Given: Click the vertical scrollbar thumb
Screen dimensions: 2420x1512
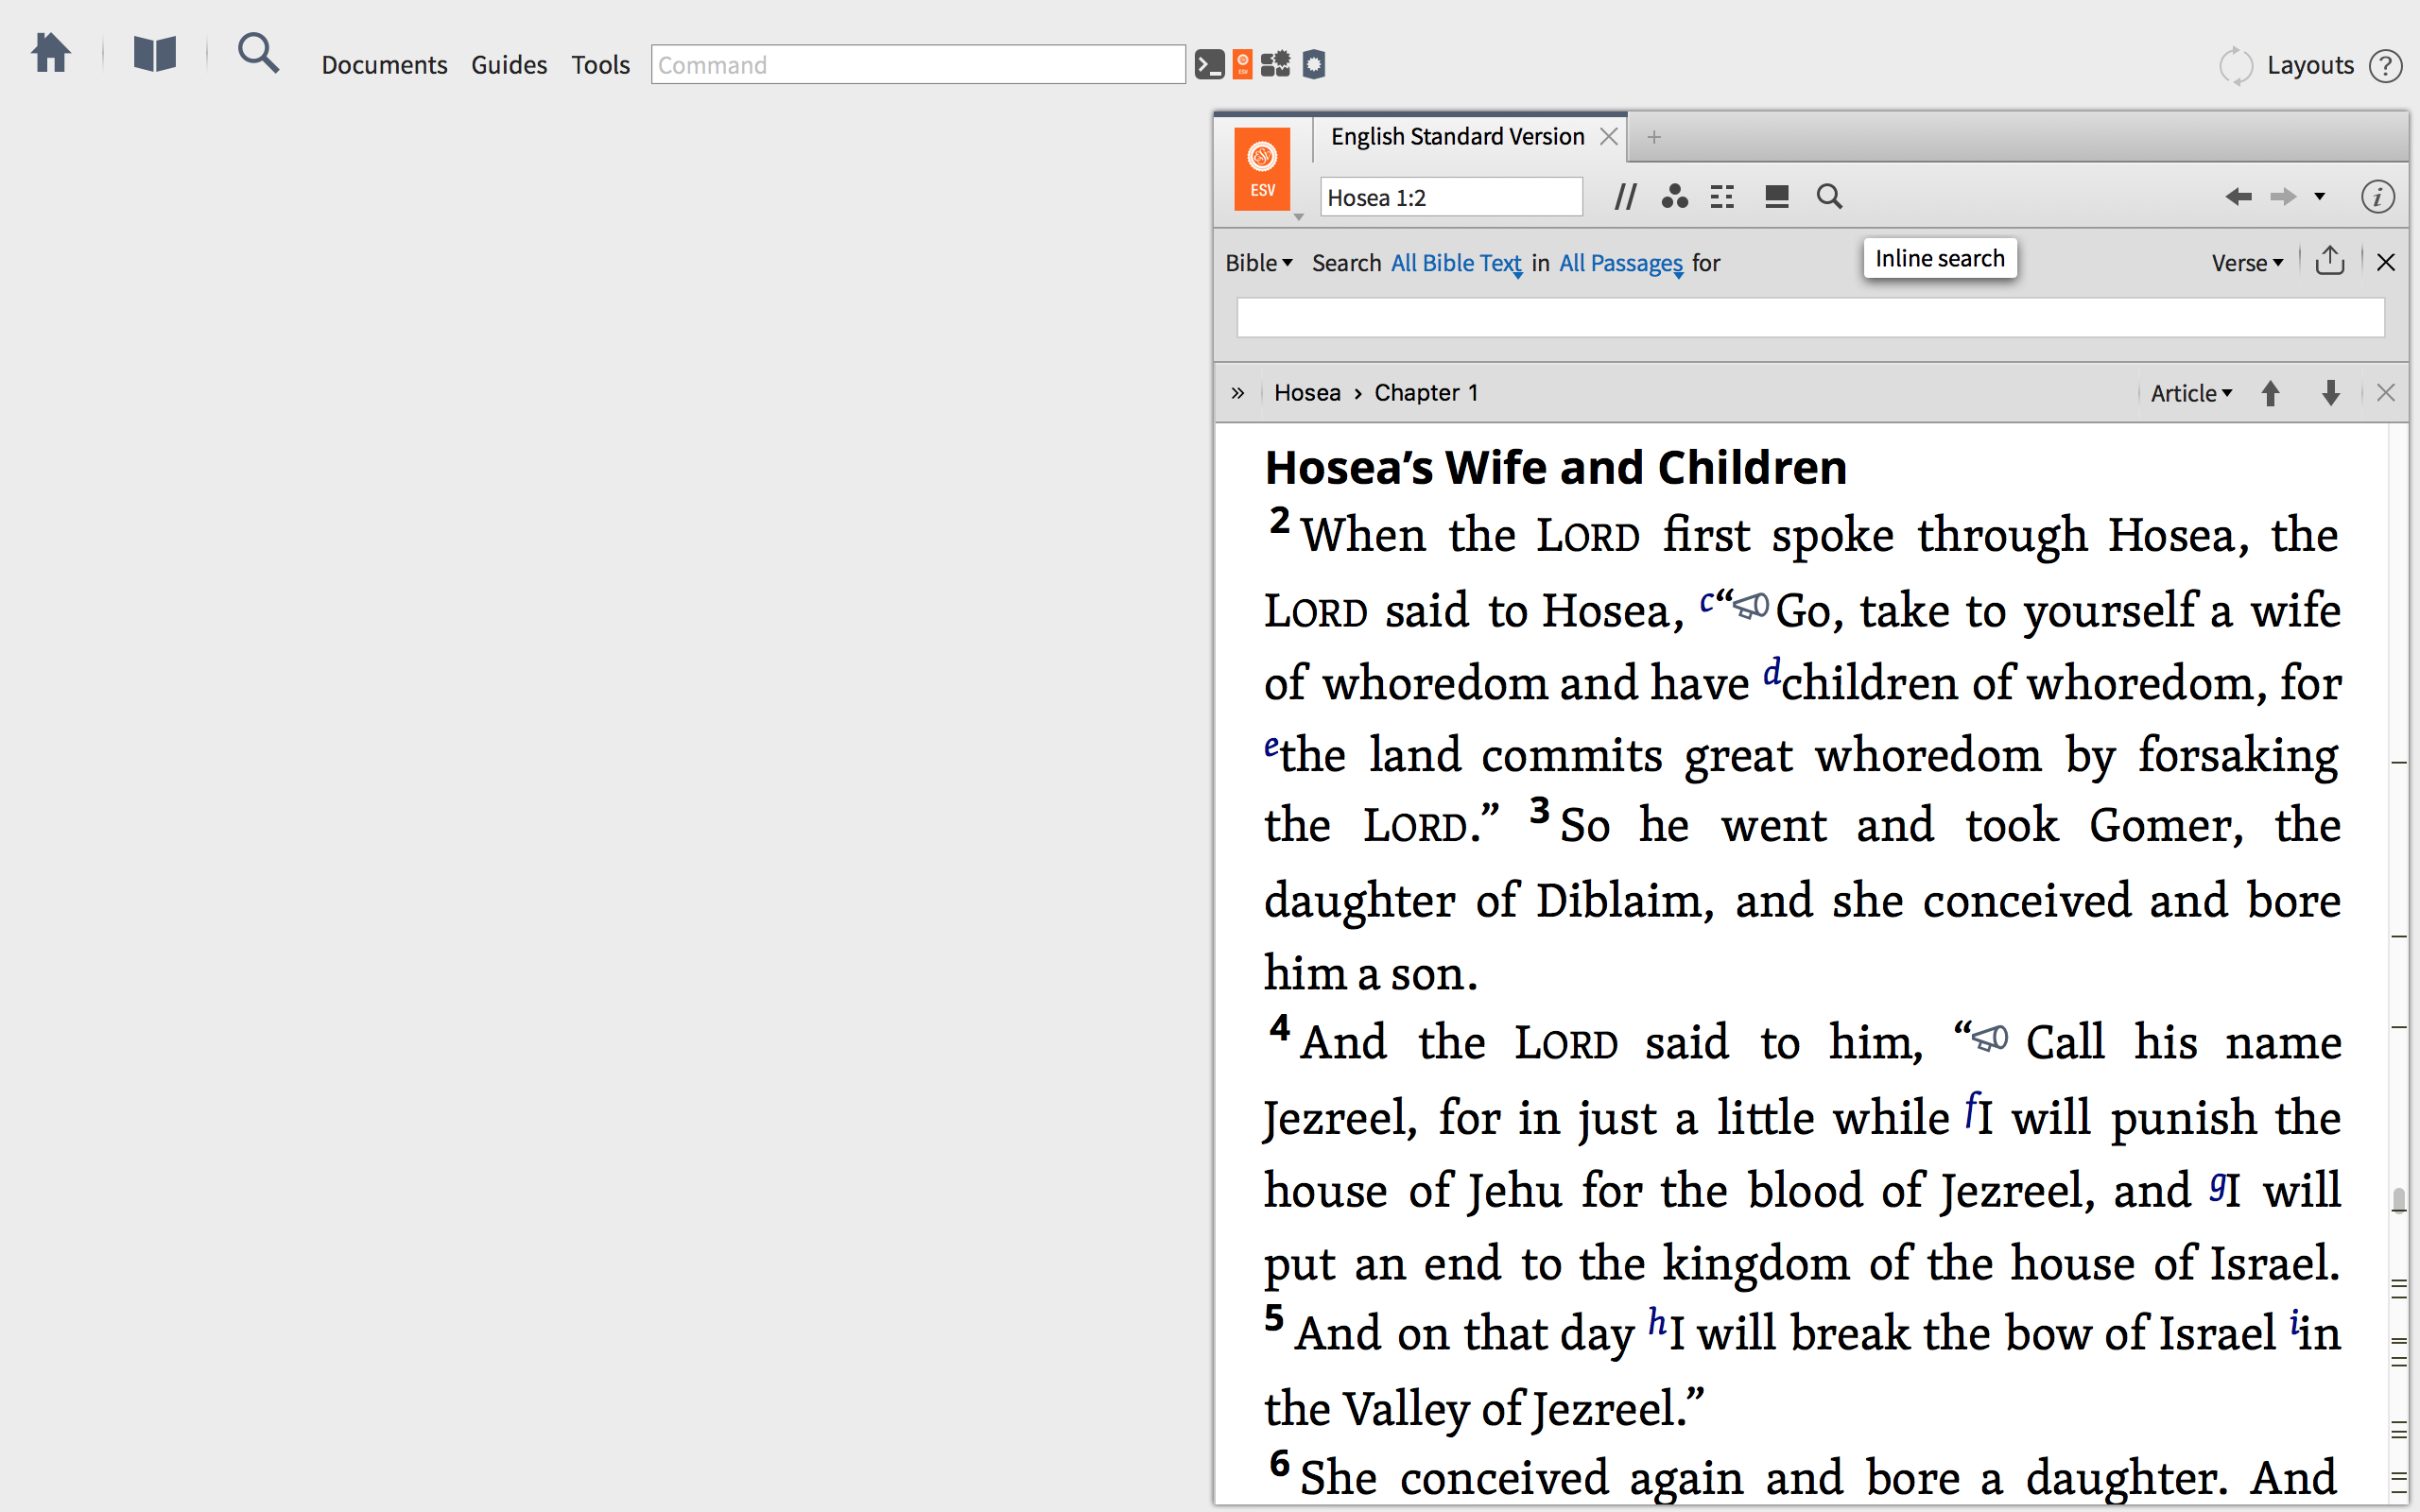Looking at the screenshot, I should (2398, 1199).
